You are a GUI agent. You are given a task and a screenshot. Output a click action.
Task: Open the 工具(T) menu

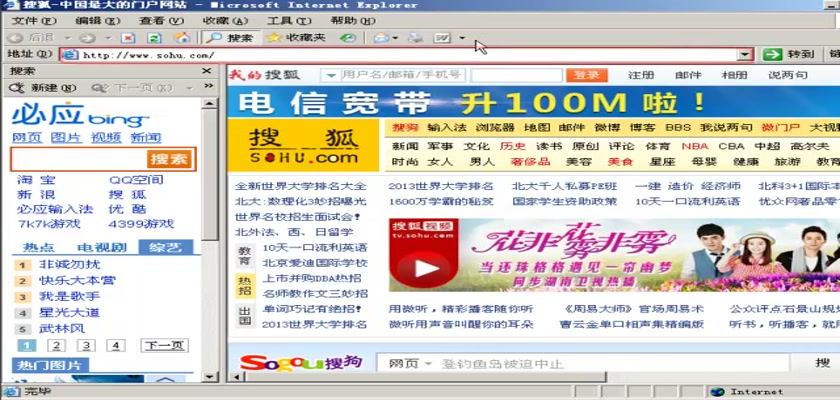289,21
